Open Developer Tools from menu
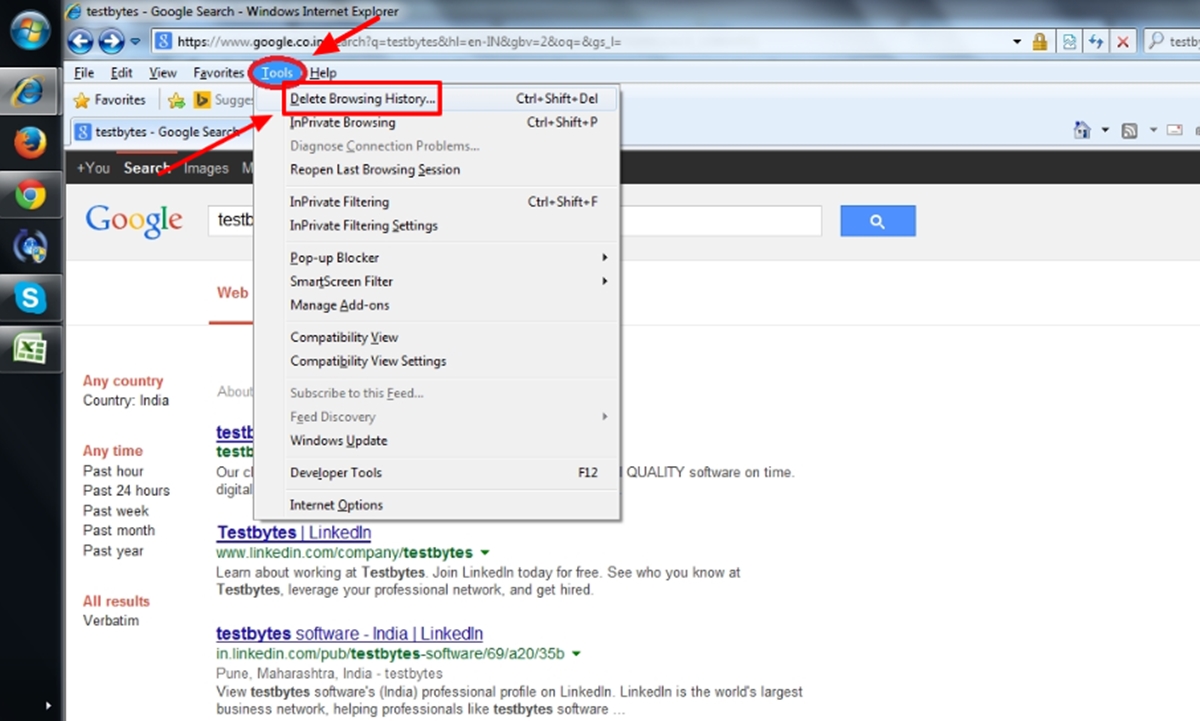 pos(437,473)
